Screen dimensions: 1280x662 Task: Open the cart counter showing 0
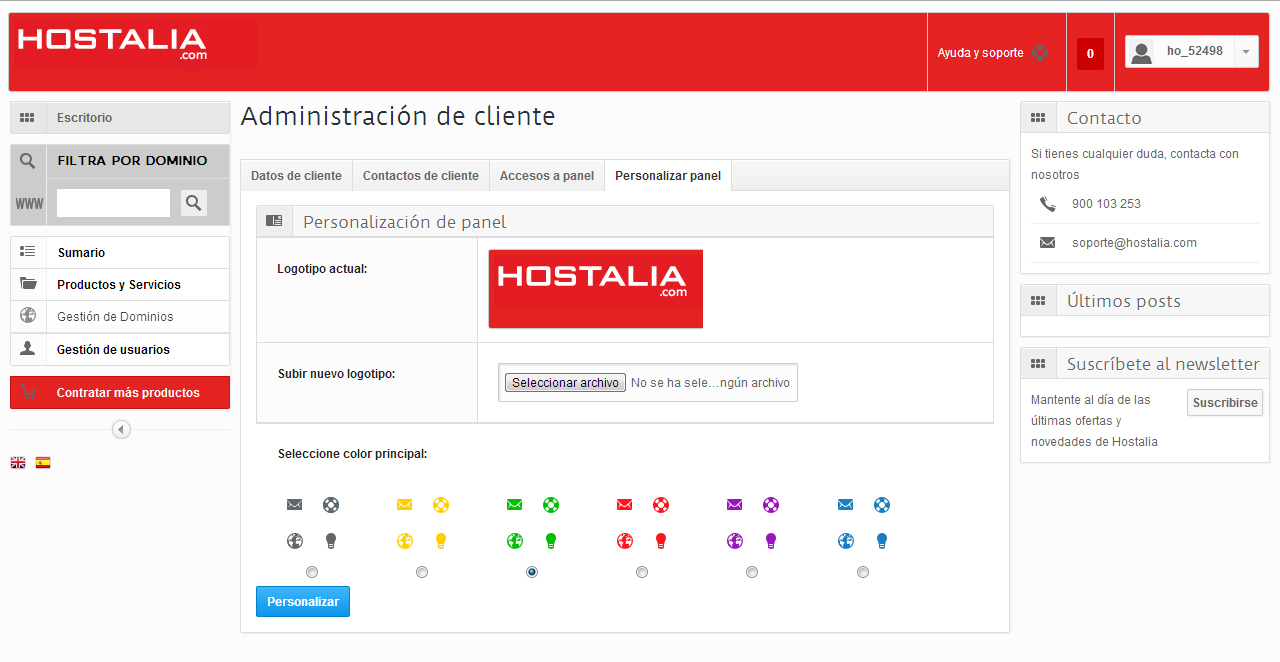pos(1090,54)
